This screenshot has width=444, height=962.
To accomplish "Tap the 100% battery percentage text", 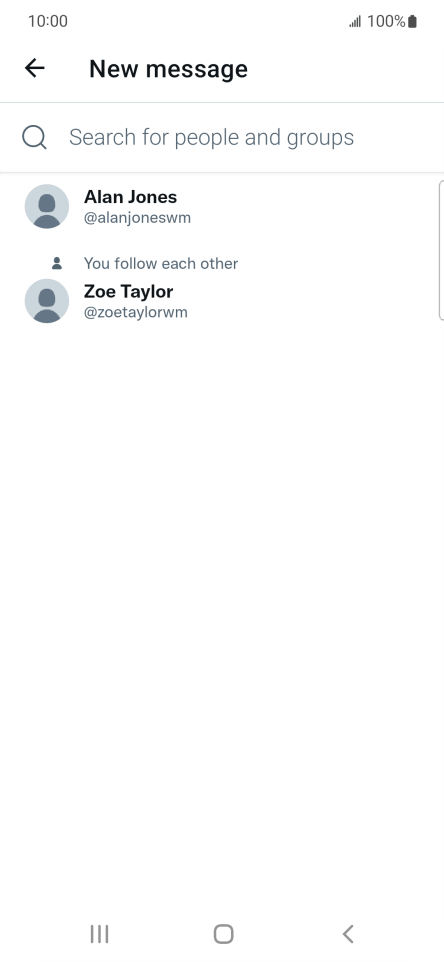I will pos(386,21).
